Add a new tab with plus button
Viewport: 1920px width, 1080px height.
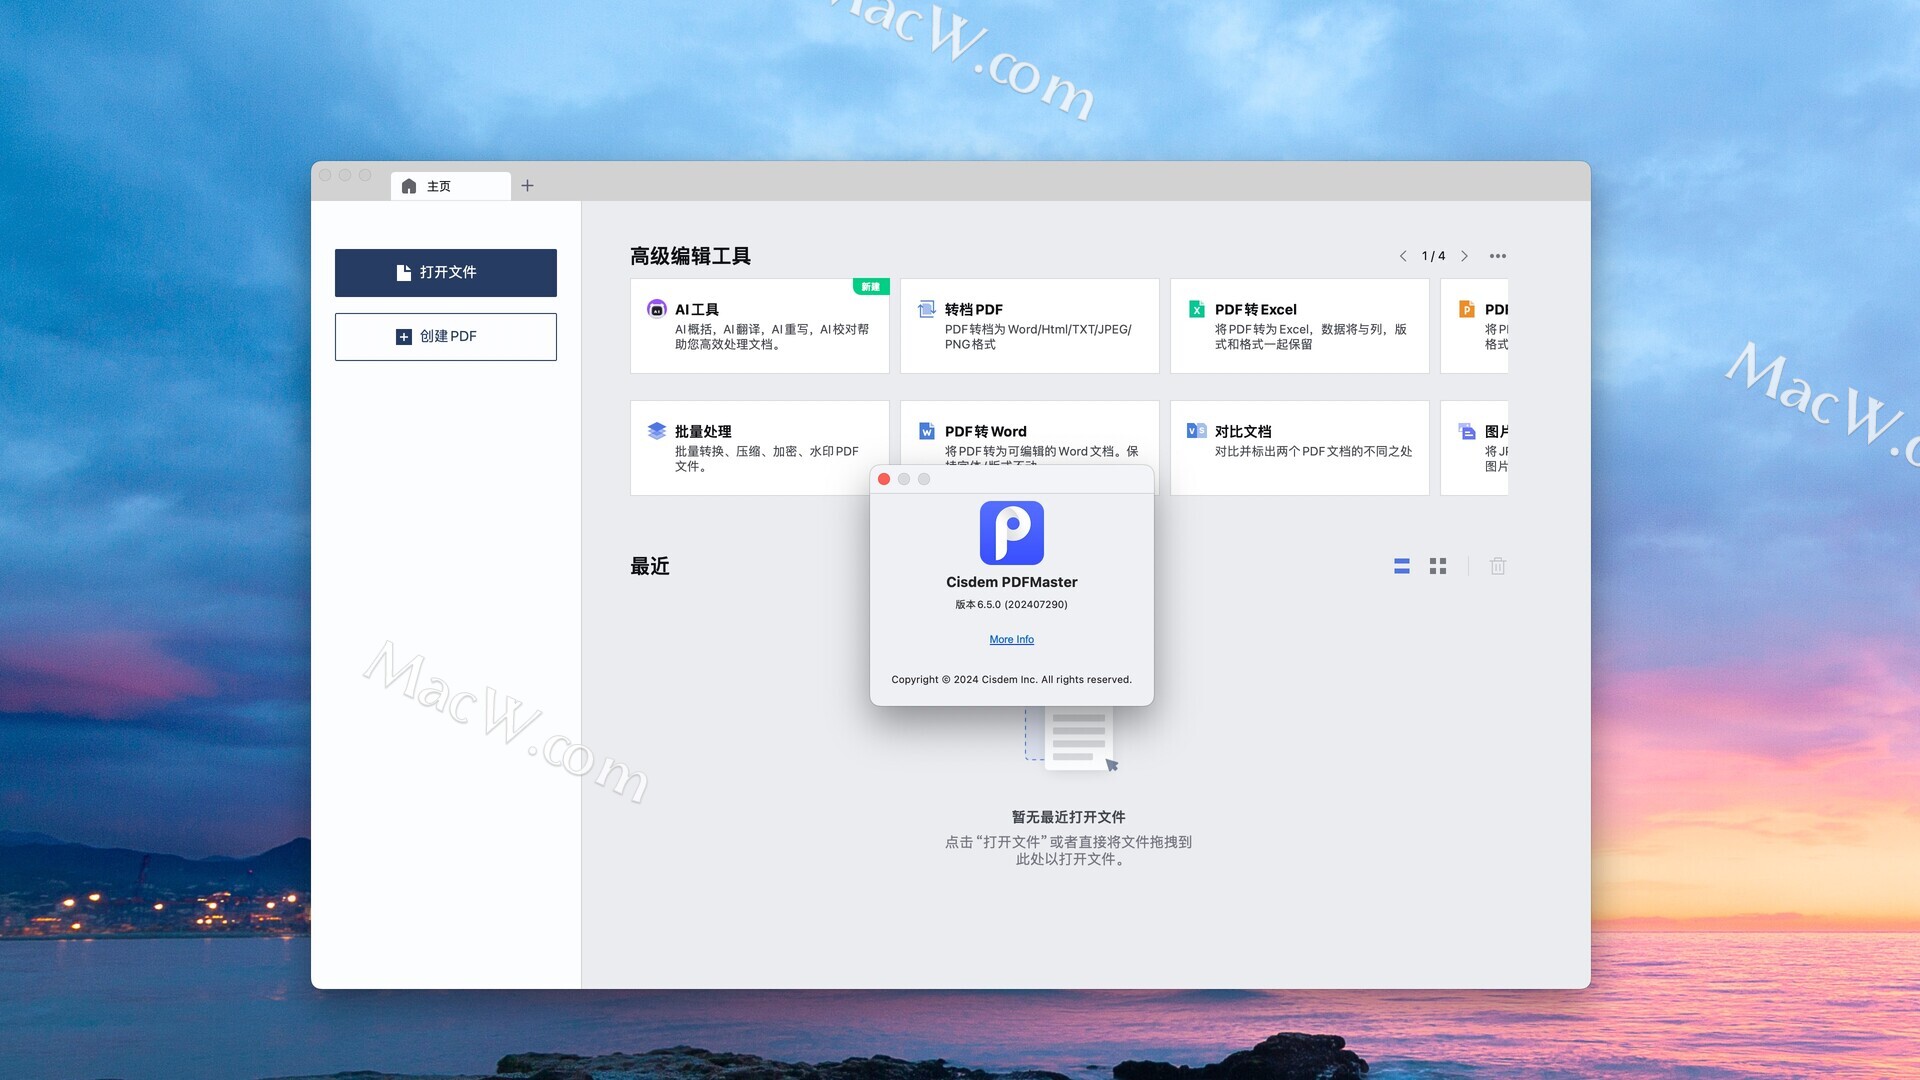coord(527,186)
